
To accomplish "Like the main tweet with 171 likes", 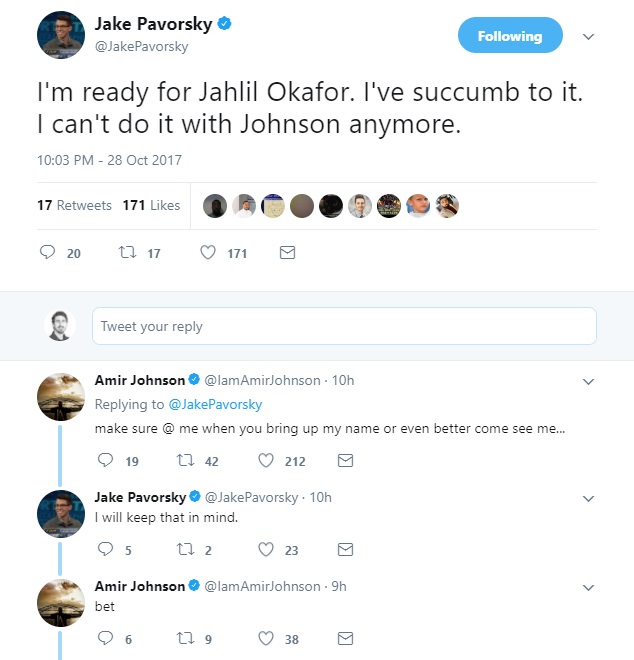I will click(x=208, y=253).
